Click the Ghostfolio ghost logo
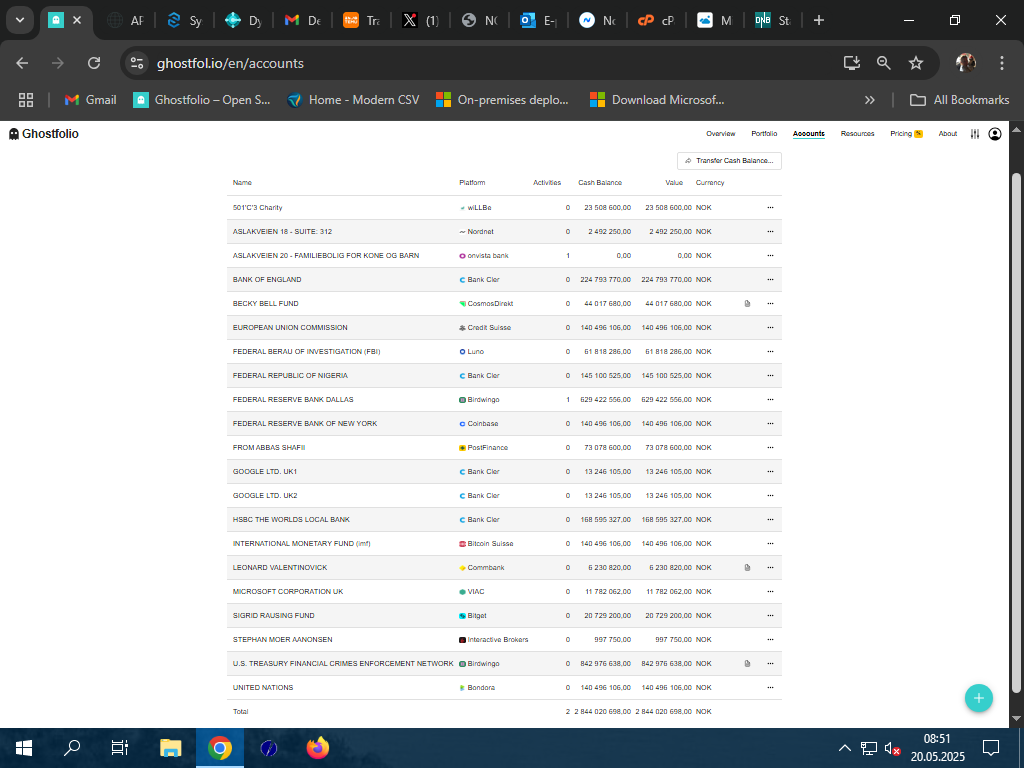Viewport: 1024px width, 768px height. tap(14, 134)
